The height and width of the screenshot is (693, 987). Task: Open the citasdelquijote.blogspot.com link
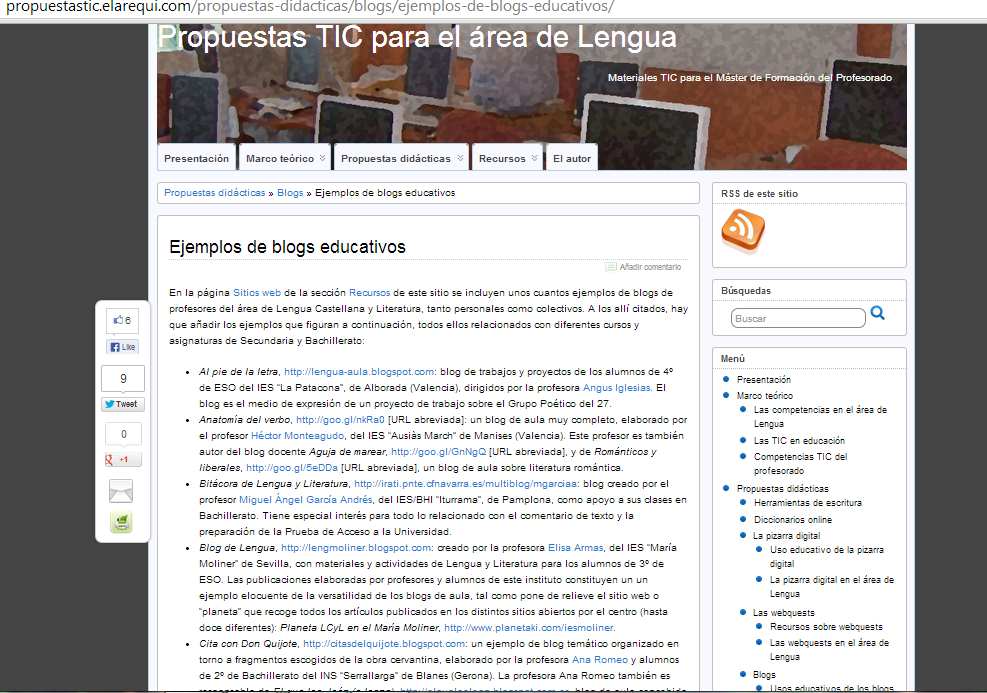click(385, 644)
